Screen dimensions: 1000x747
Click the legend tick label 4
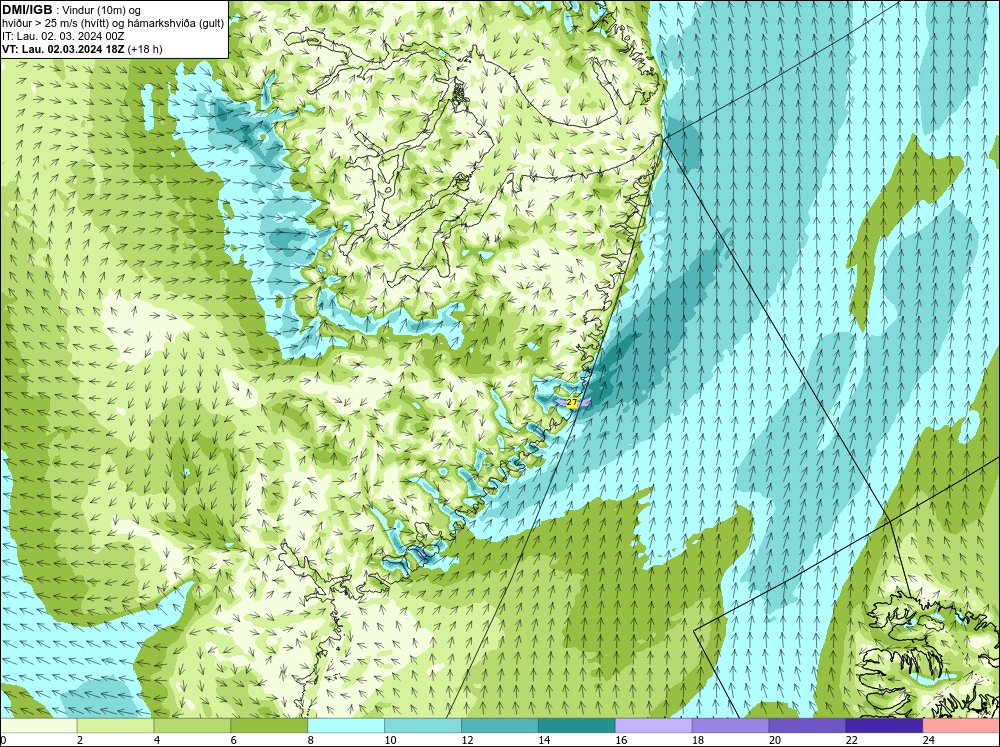[157, 740]
